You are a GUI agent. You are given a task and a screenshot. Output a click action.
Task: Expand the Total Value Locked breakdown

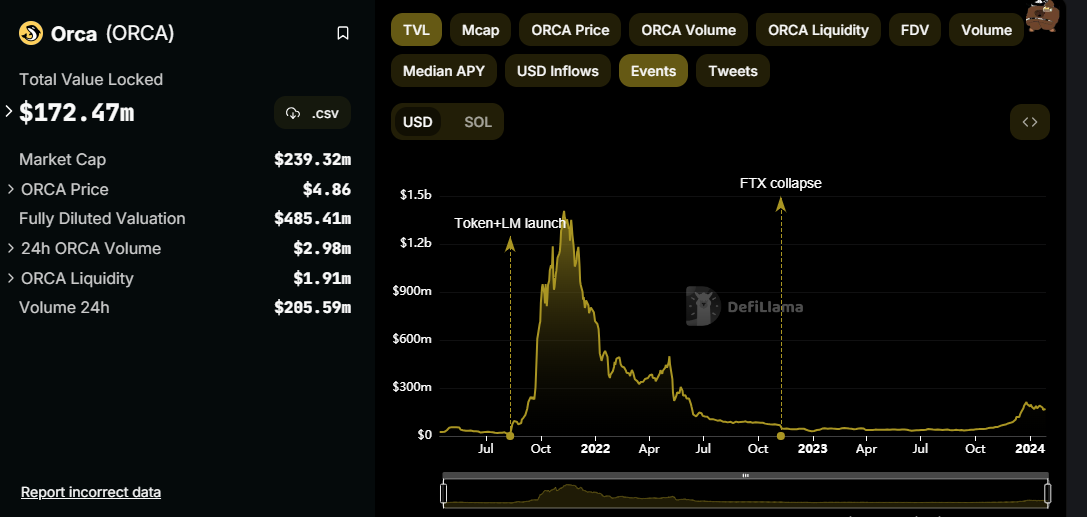(x=9, y=111)
